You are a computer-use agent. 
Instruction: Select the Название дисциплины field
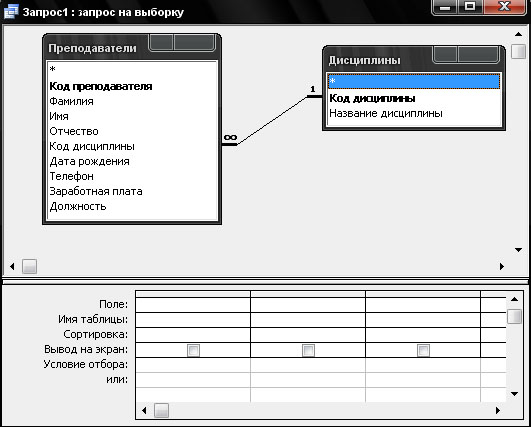[x=414, y=113]
